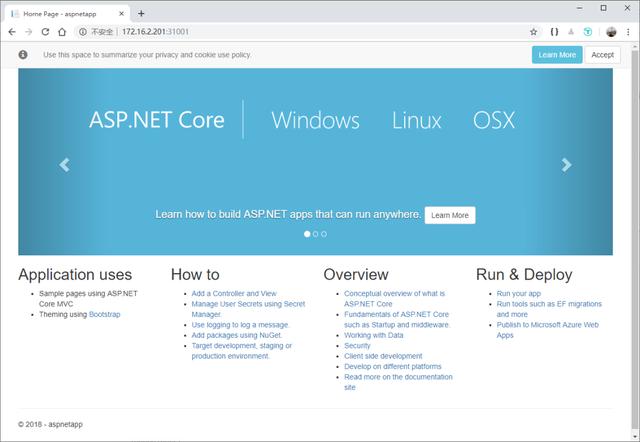Select the Home Page - aspnetapp tab

pyautogui.click(x=68, y=13)
